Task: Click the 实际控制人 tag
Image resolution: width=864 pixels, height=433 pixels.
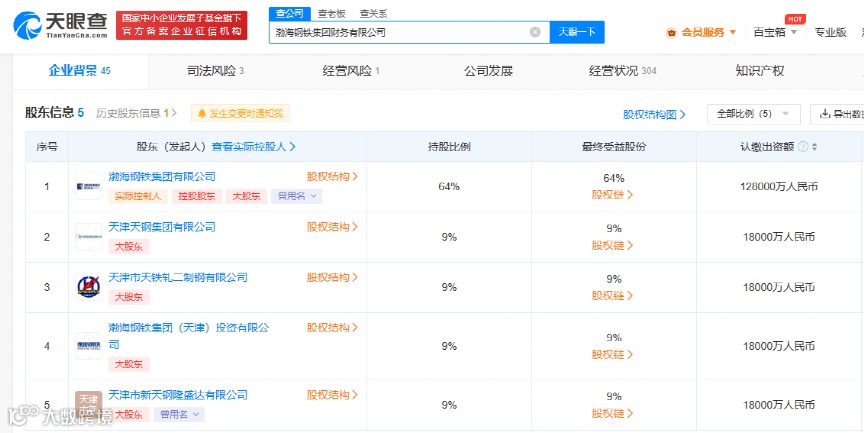Action: tap(138, 196)
